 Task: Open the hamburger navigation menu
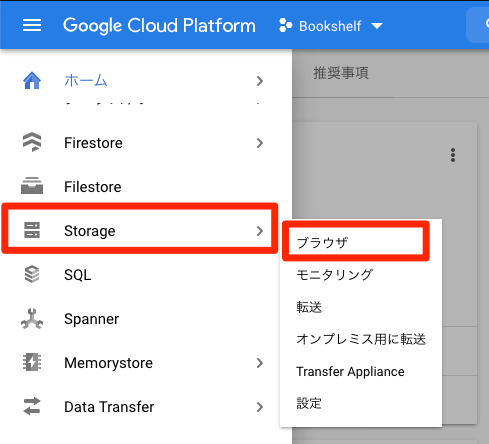[x=32, y=25]
